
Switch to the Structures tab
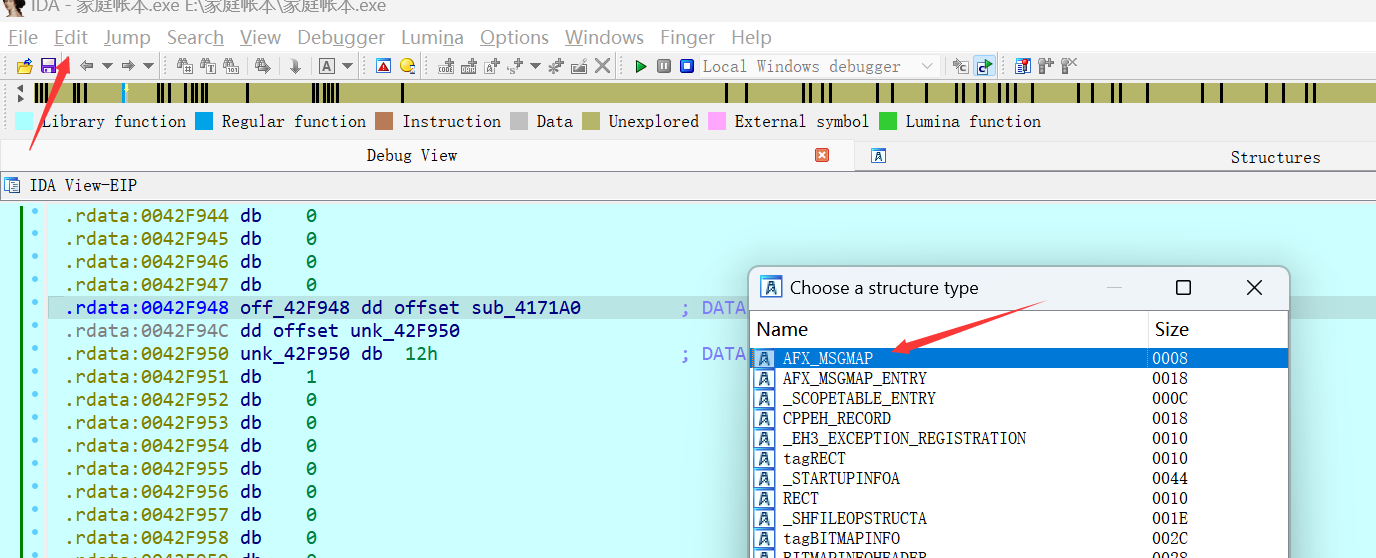pos(1275,157)
